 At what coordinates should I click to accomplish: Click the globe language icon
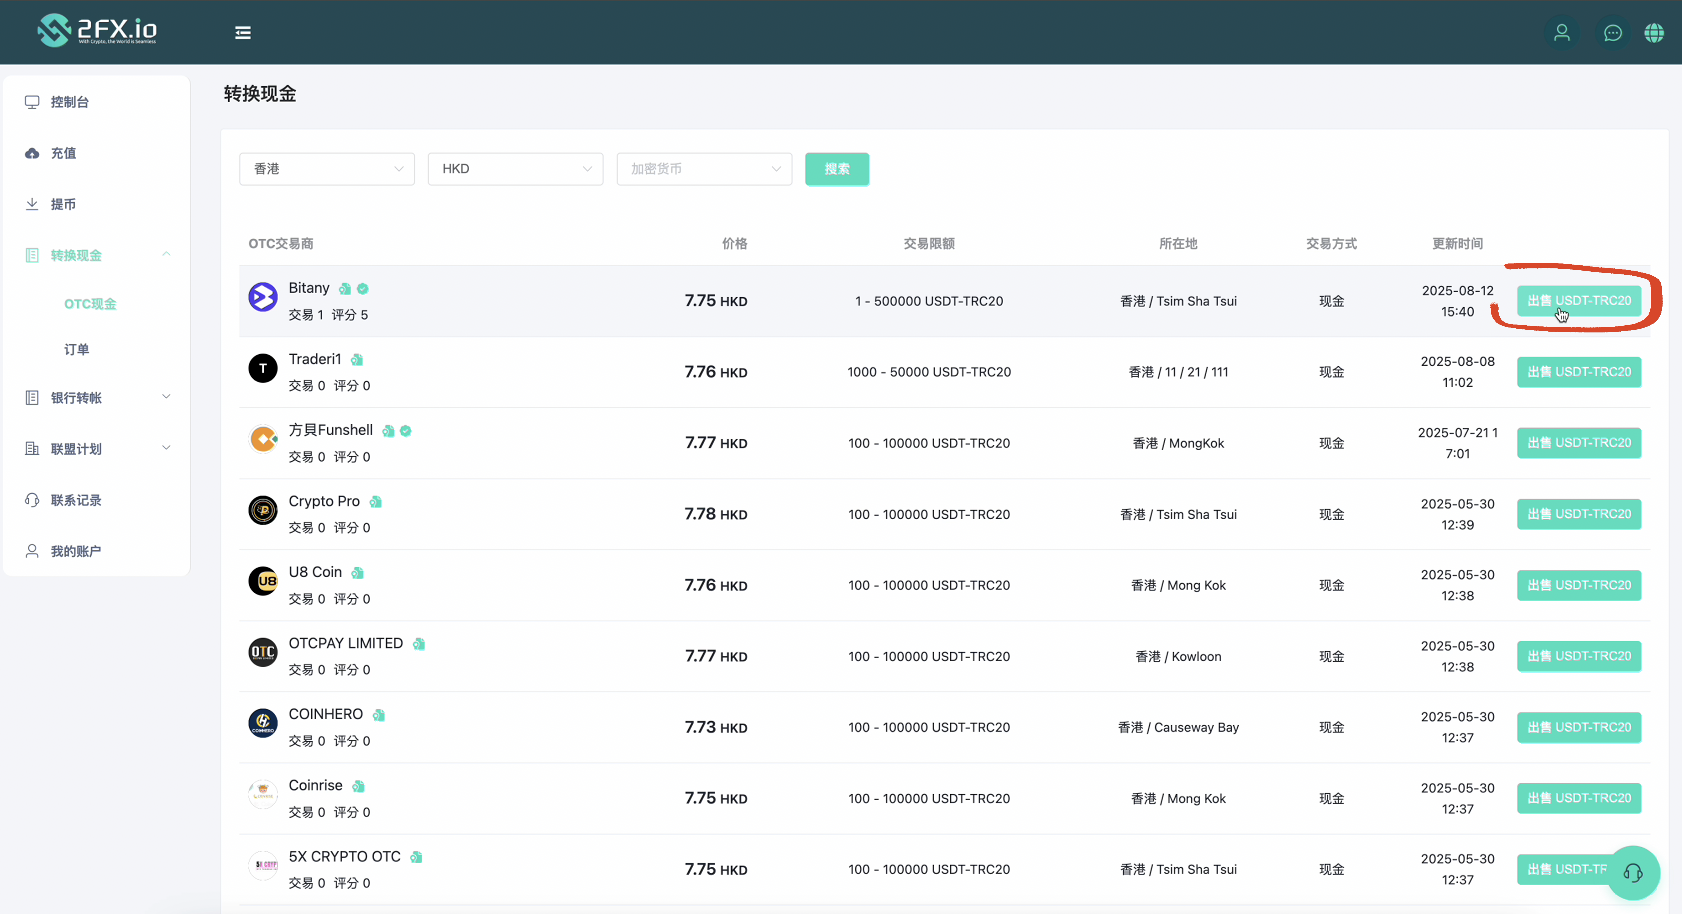[1654, 33]
